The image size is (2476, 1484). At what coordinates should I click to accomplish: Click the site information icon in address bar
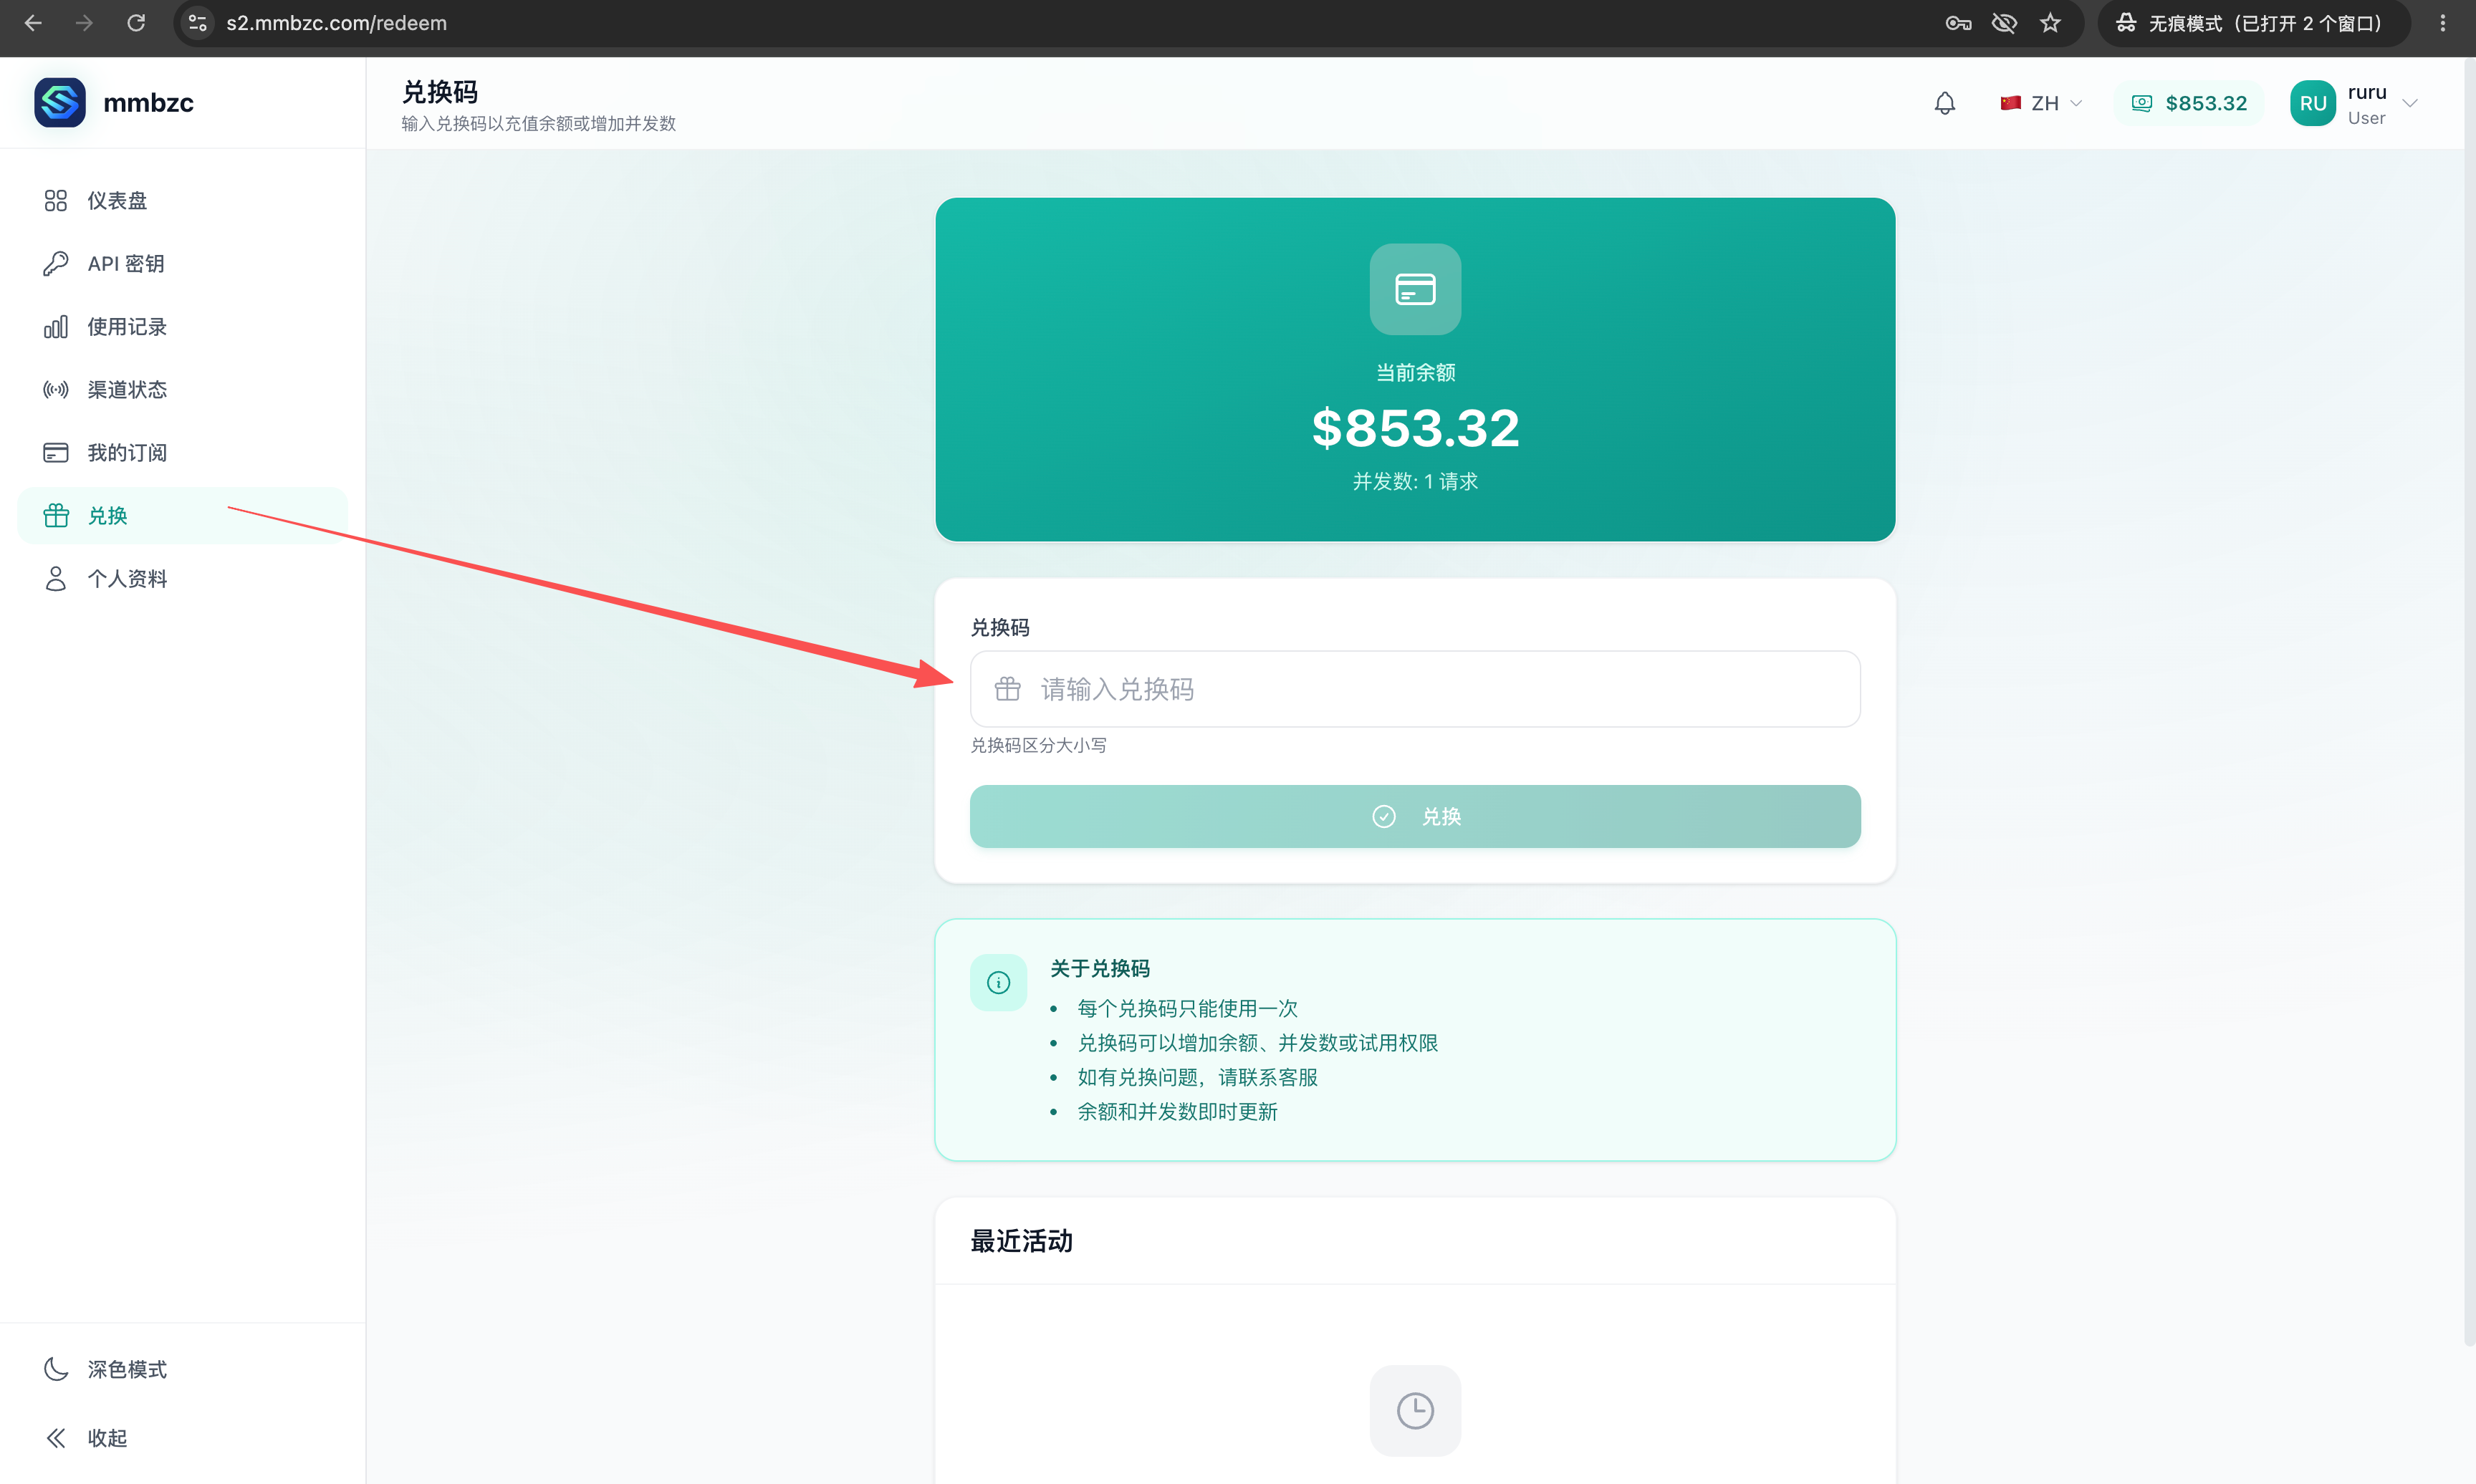[198, 23]
